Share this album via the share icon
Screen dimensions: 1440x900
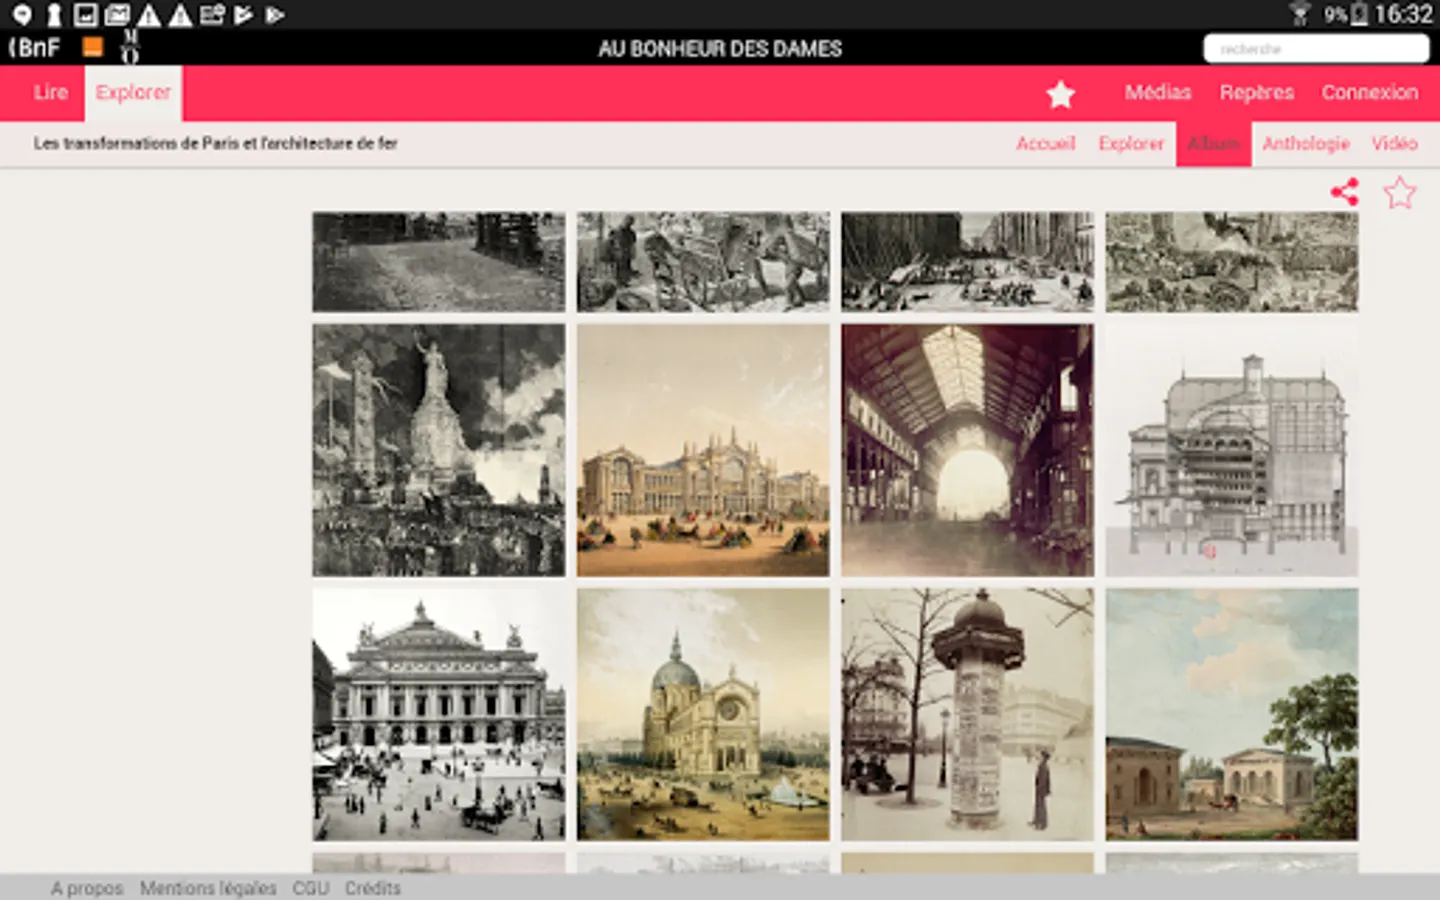(x=1344, y=192)
